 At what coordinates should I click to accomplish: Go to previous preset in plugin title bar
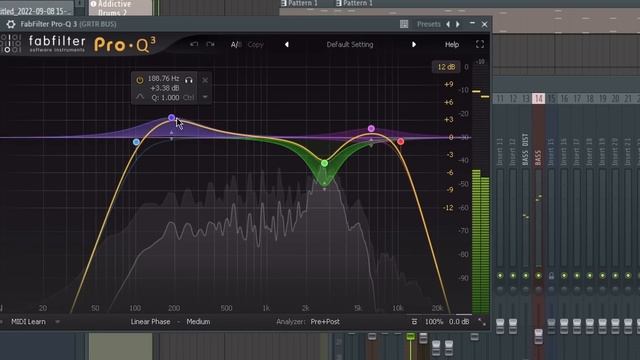click(x=448, y=24)
